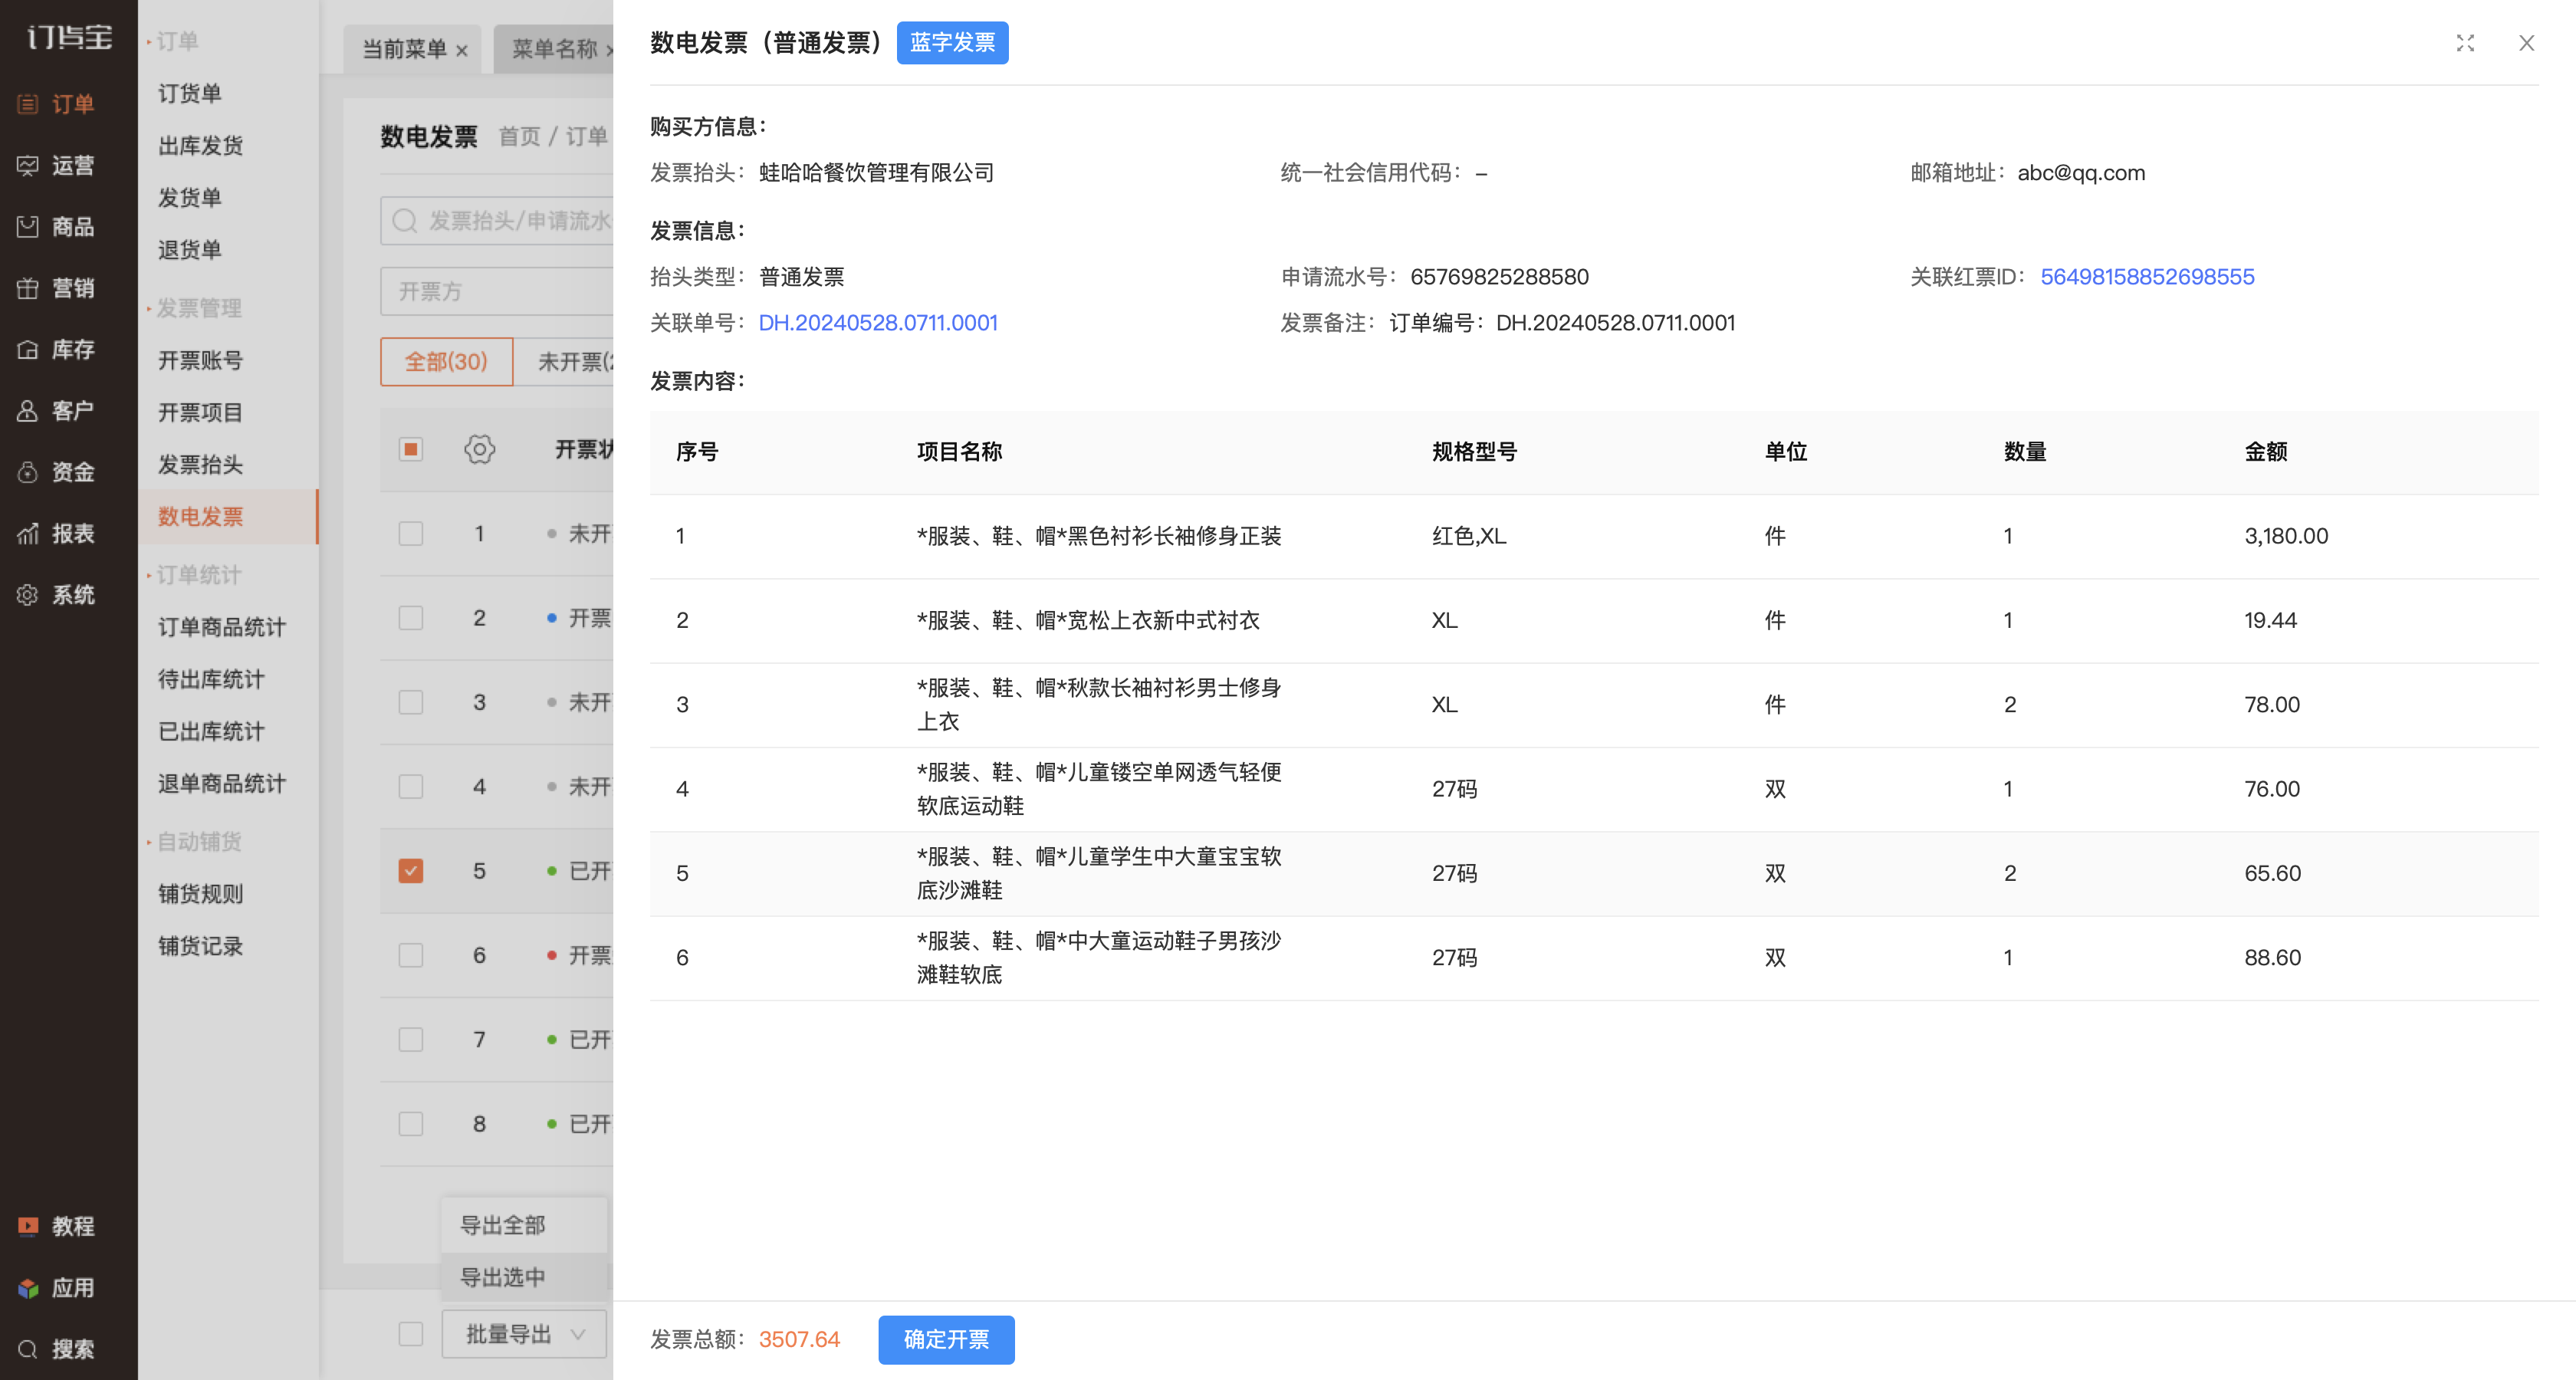Click the table column settings gear
The image size is (2576, 1380).
480,450
